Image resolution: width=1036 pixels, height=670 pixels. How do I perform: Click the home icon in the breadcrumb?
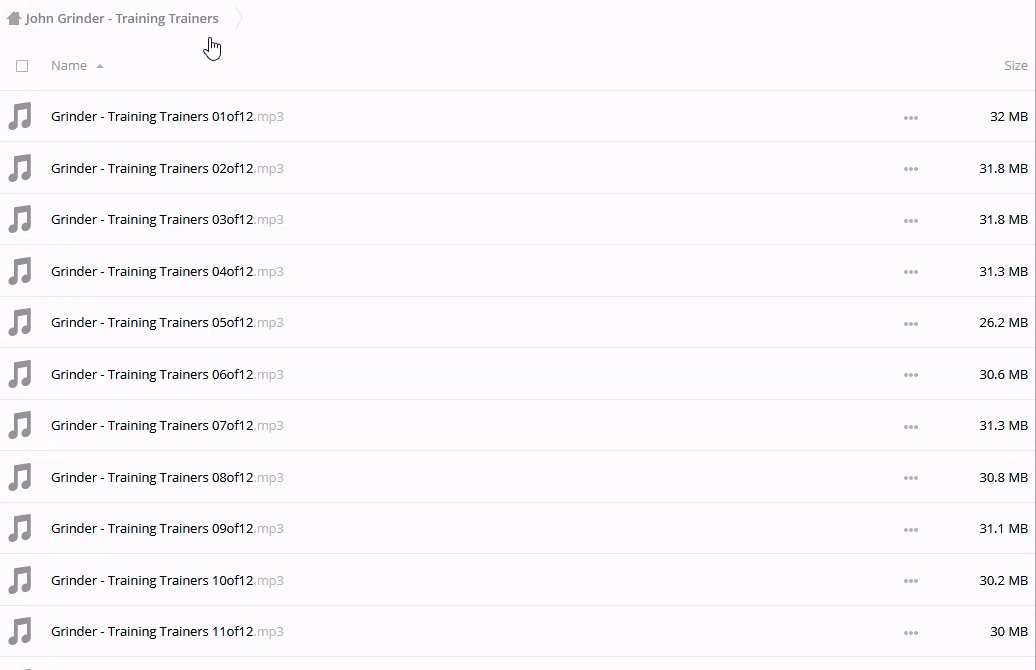pos(14,18)
